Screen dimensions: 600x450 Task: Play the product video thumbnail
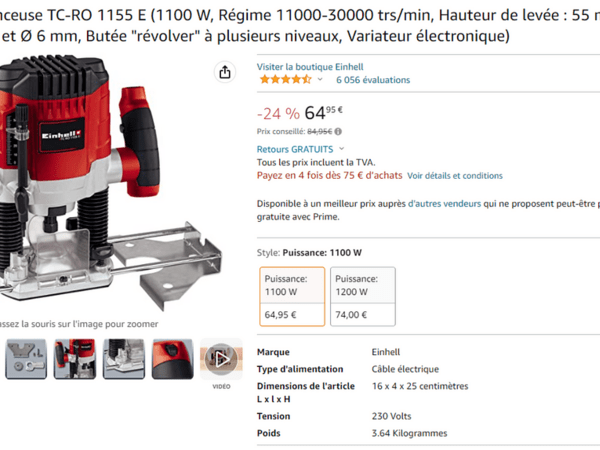[x=221, y=359]
